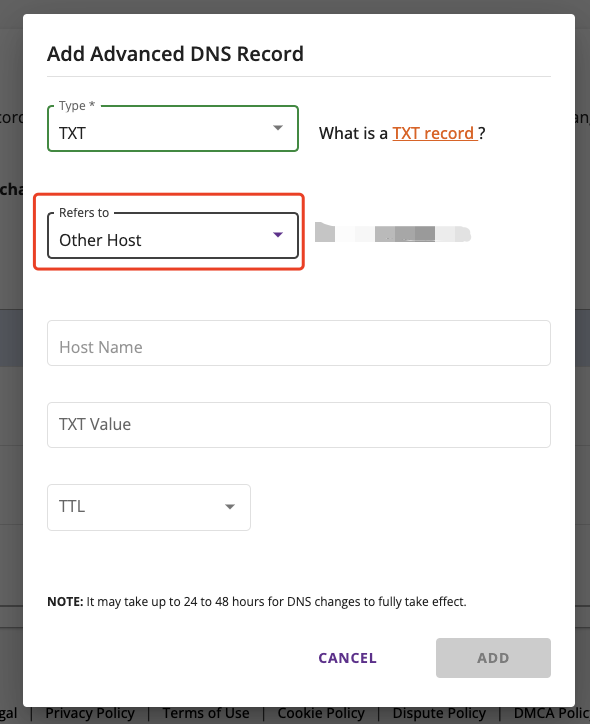
Task: Open the Cookie Policy footer link
Action: click(321, 713)
